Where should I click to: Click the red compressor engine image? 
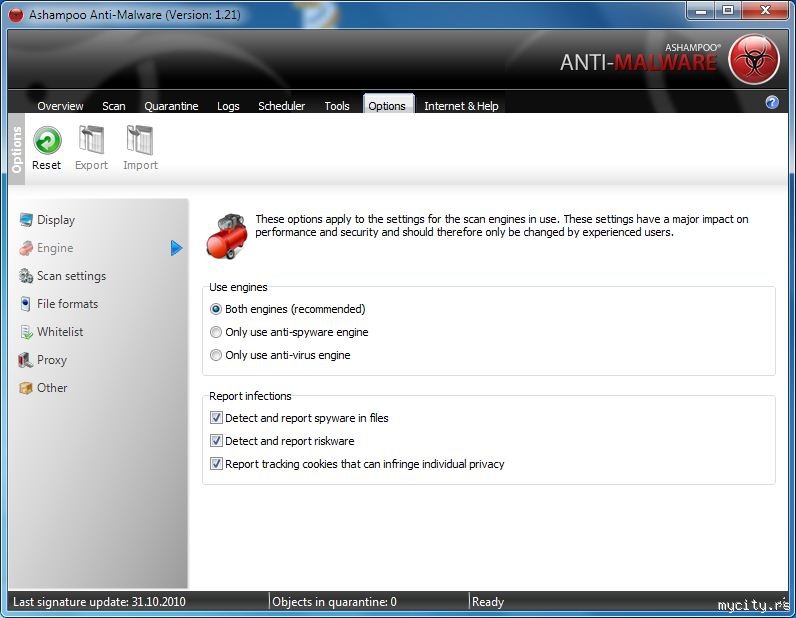pyautogui.click(x=227, y=236)
